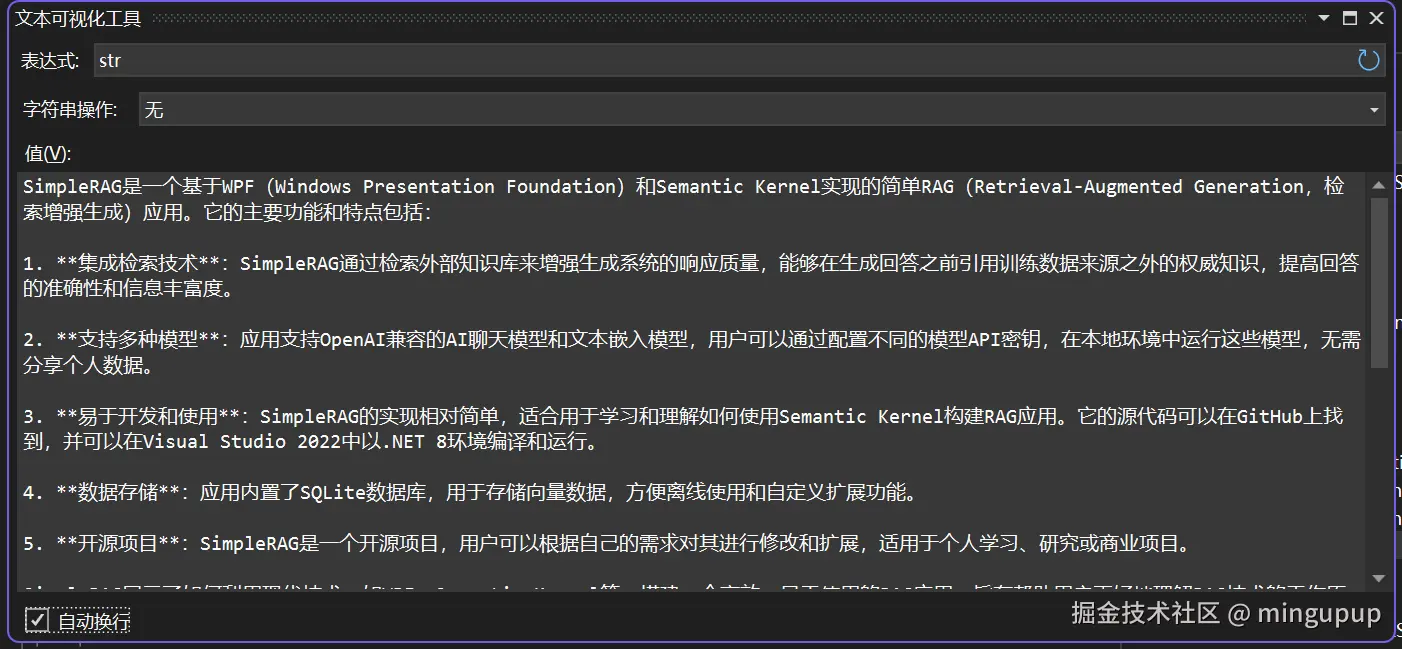Click the scroll-up arrow of the value scrollbar
Screen dimensions: 1402x649
(1379, 183)
